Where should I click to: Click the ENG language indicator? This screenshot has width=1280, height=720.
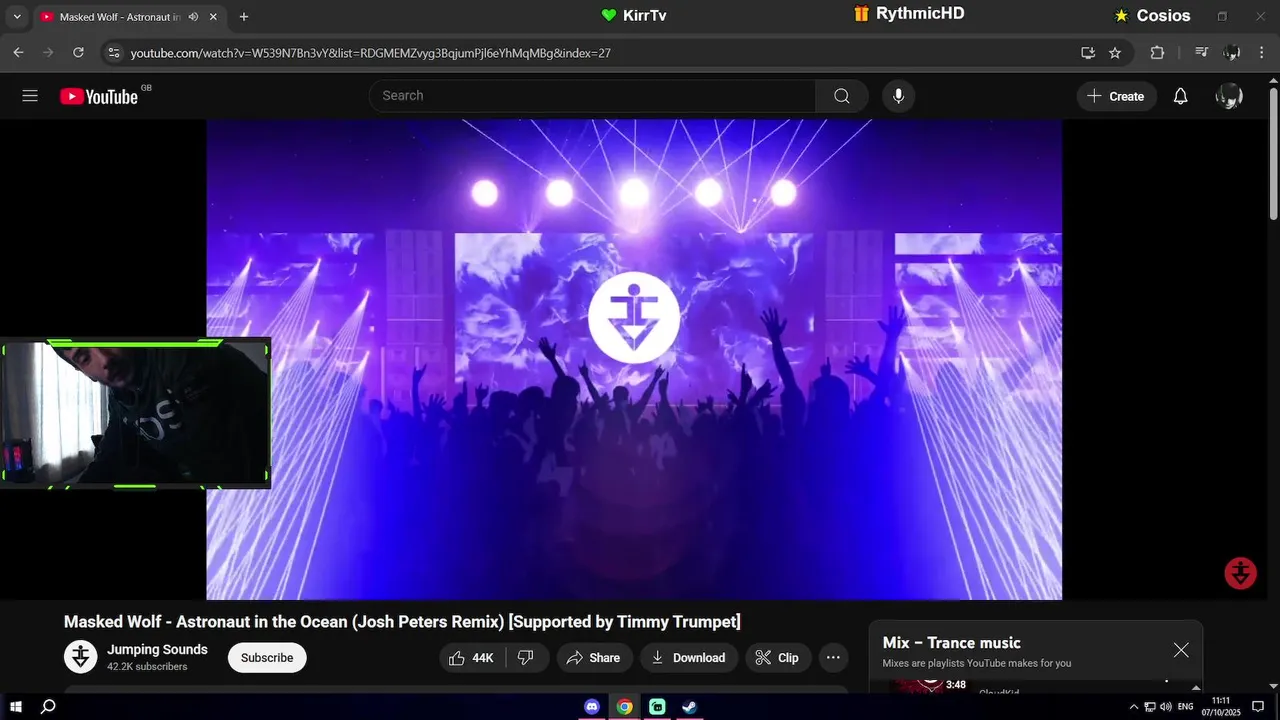[1185, 707]
